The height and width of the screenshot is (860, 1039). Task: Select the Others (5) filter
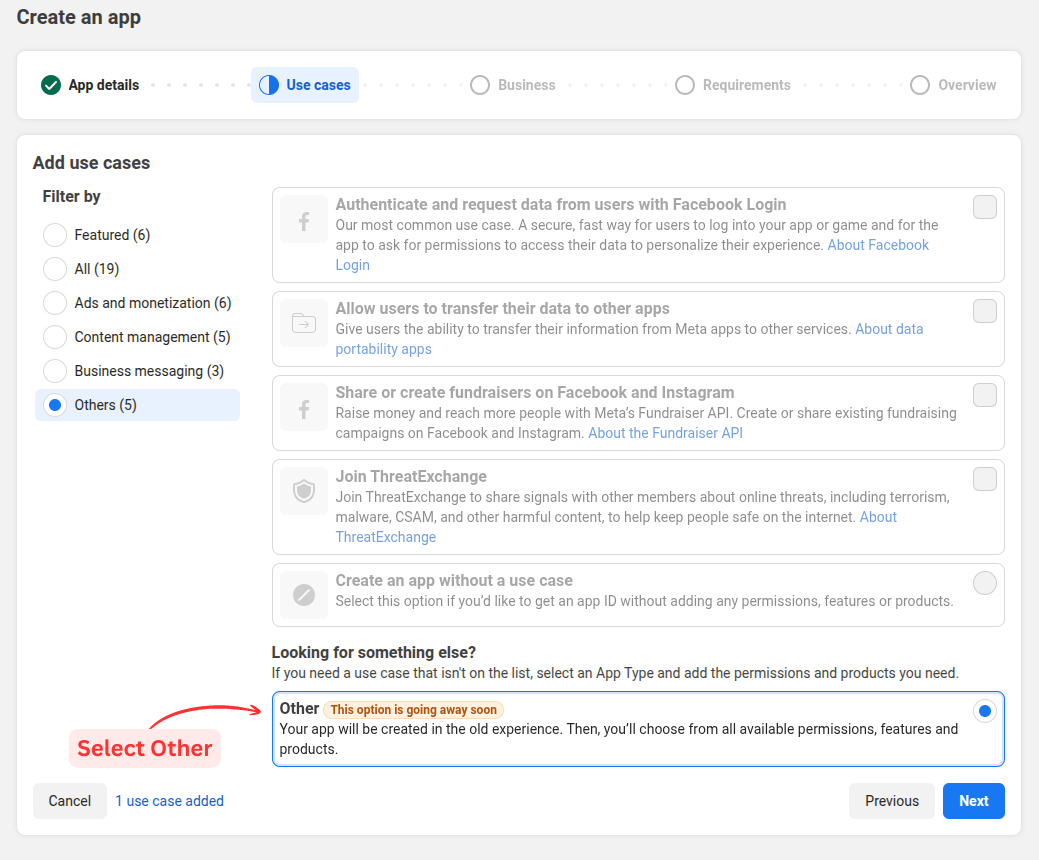coord(55,405)
